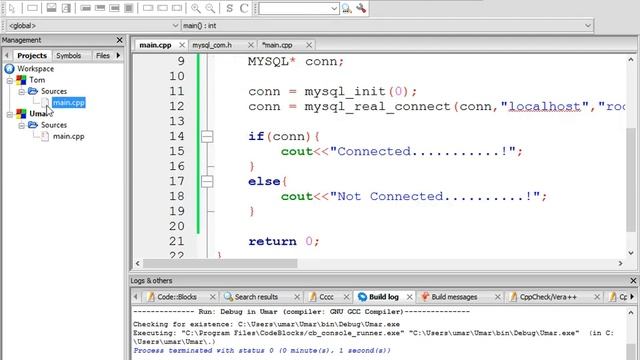Collapse the Tom project node

pyautogui.click(x=10, y=80)
